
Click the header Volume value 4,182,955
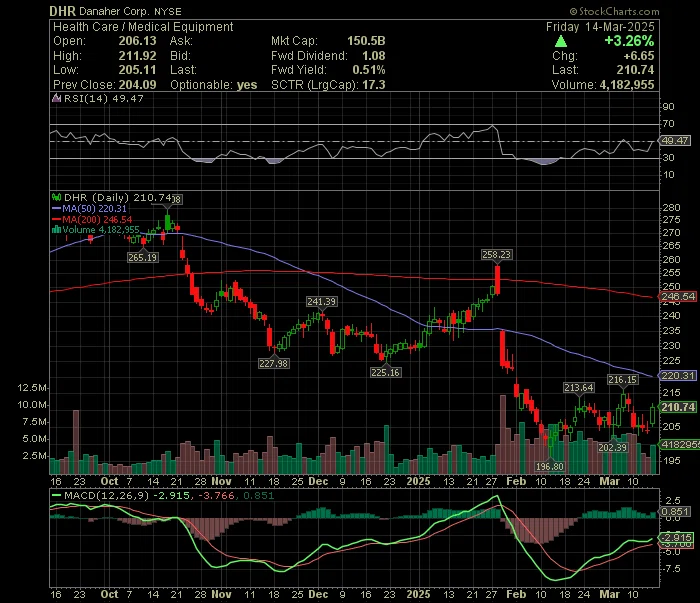(x=627, y=85)
